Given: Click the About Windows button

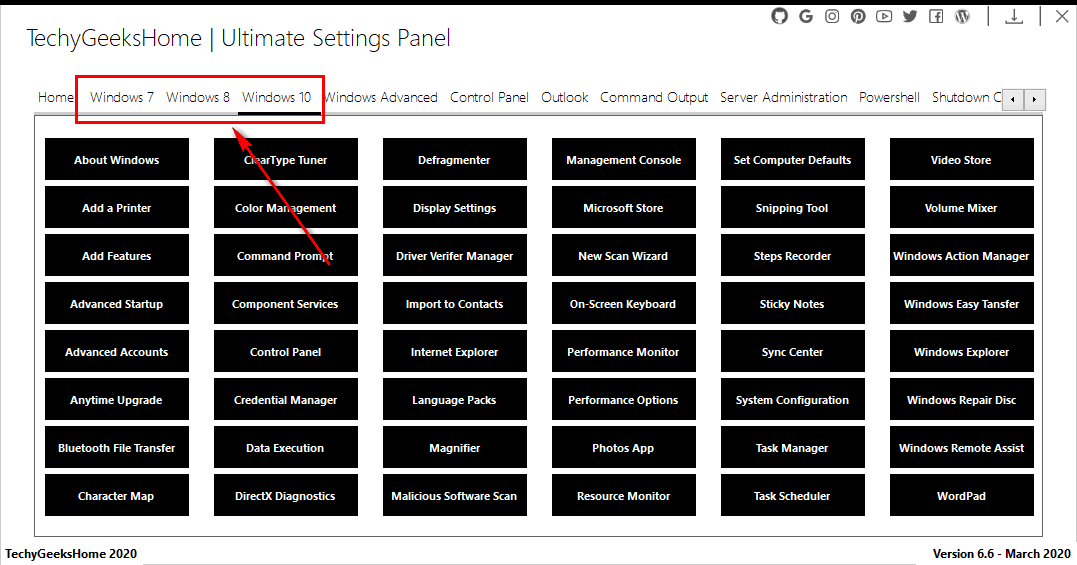Looking at the screenshot, I should click(116, 160).
